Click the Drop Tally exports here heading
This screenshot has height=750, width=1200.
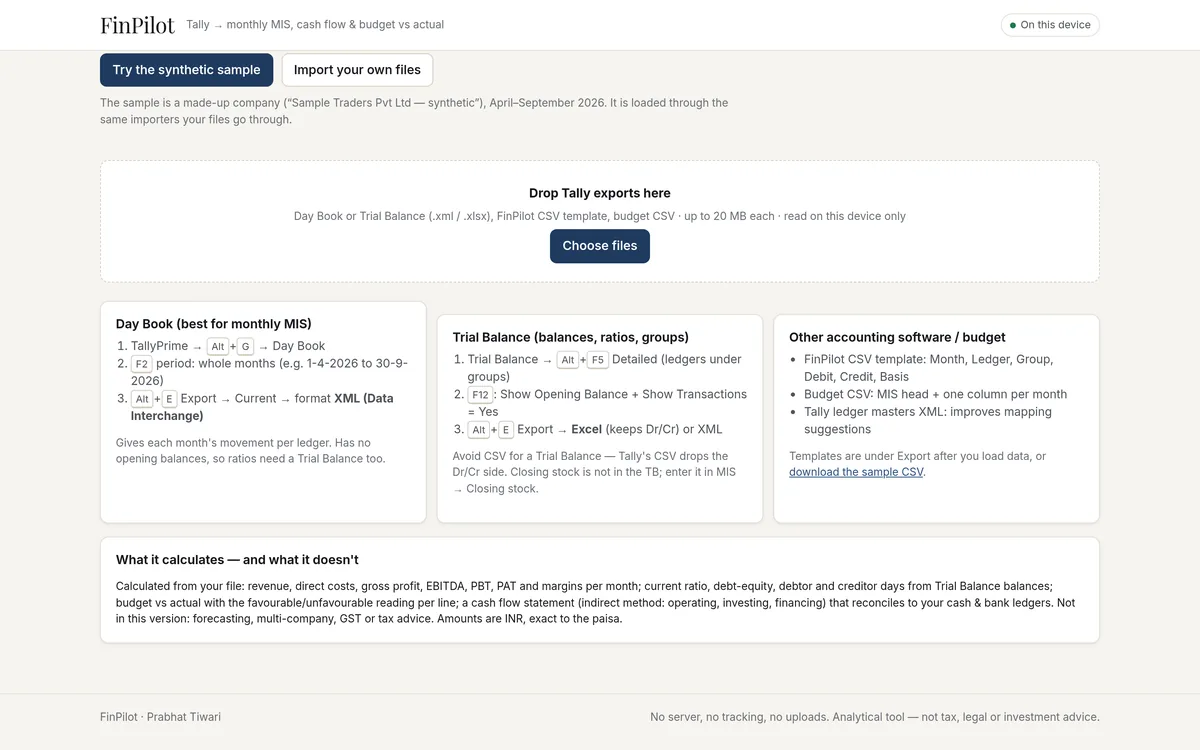(x=600, y=193)
